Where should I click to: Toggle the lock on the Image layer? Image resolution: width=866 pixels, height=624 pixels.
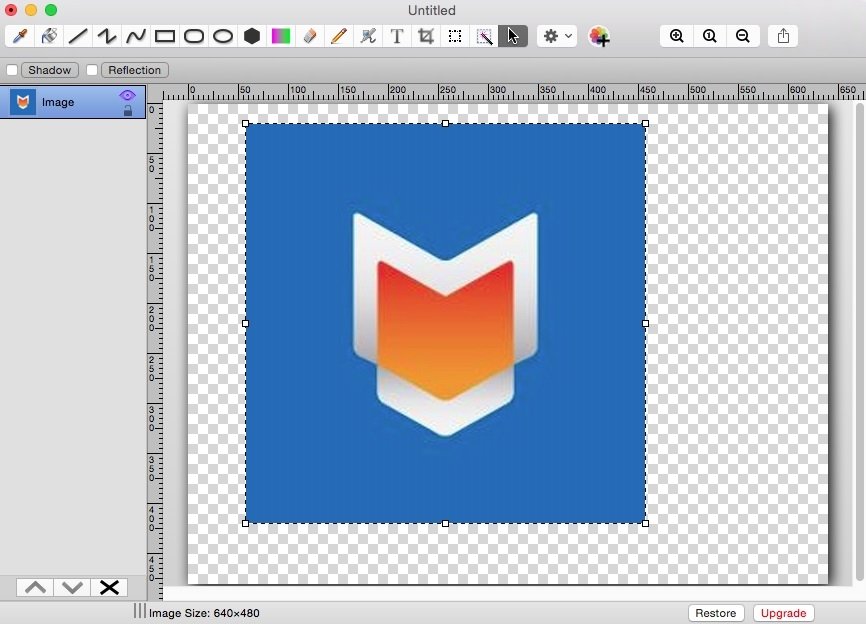128,110
